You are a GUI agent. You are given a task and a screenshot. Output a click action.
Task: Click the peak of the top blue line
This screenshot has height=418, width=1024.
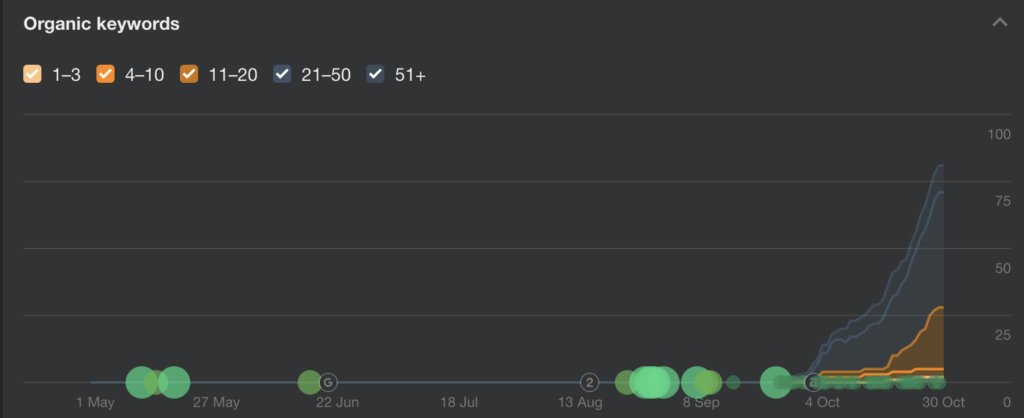coord(941,165)
